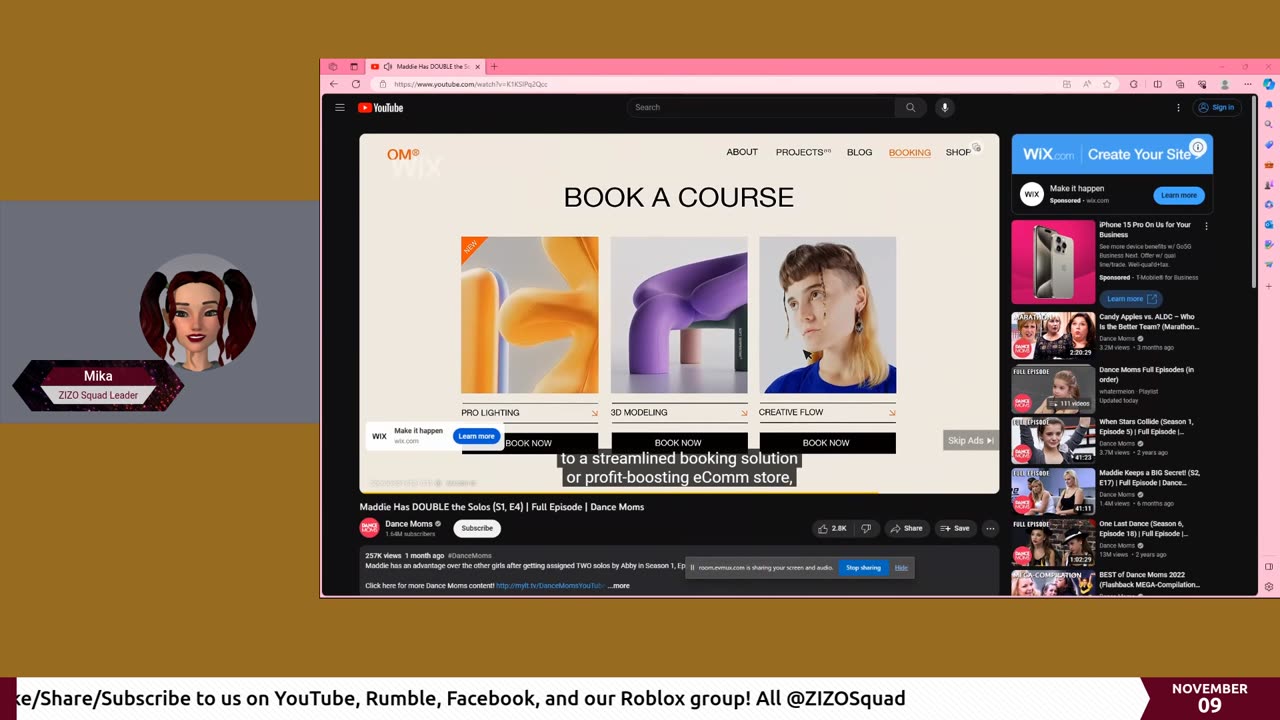The image size is (1280, 720).
Task: Click the #DanceMoms hashtag
Action: (x=470, y=555)
